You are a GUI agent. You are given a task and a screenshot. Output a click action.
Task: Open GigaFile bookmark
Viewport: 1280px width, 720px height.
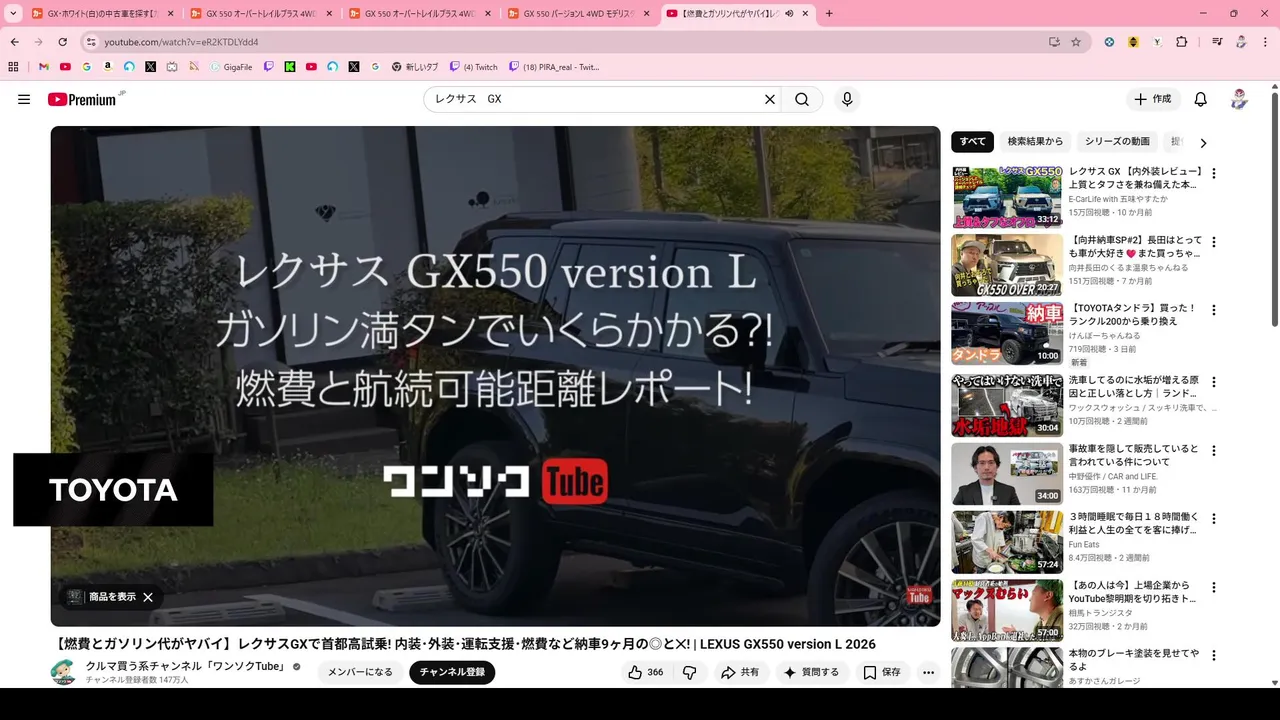coord(231,67)
